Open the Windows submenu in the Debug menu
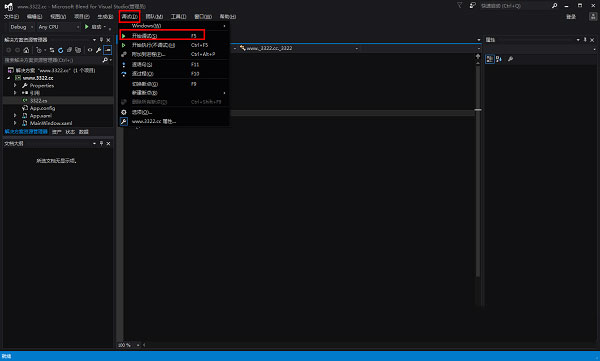This screenshot has width=600, height=361. 174,26
